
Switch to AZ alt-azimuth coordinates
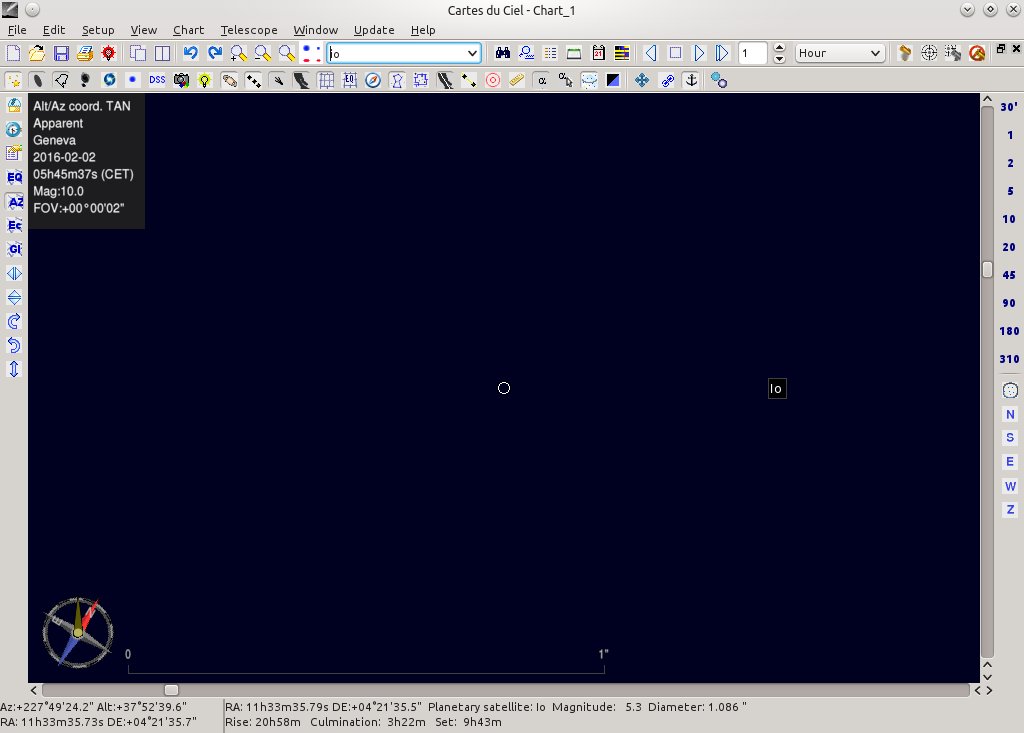point(14,201)
